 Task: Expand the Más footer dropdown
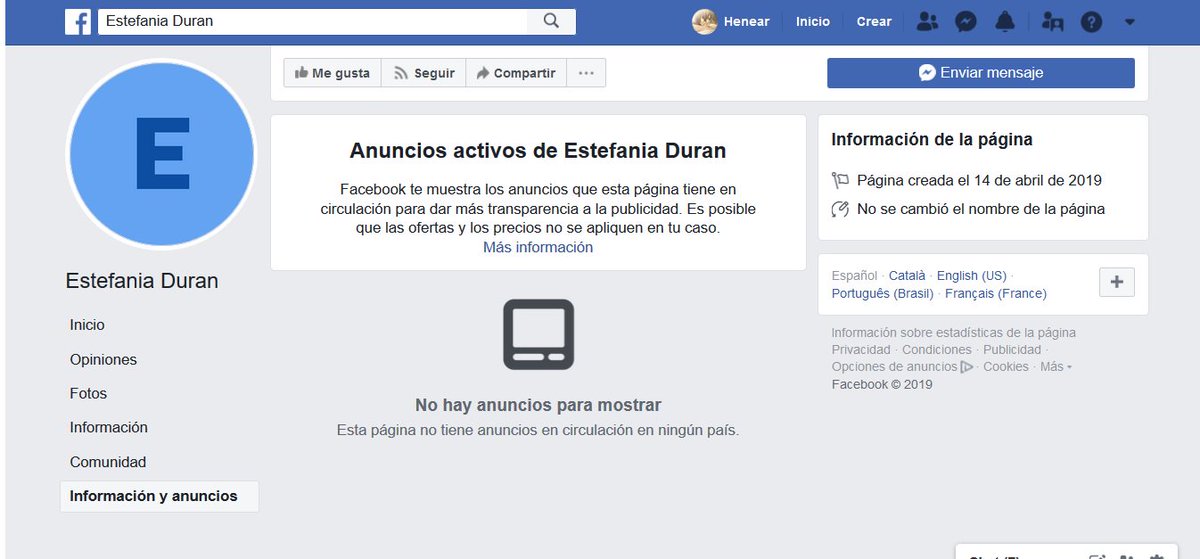pos(1055,367)
